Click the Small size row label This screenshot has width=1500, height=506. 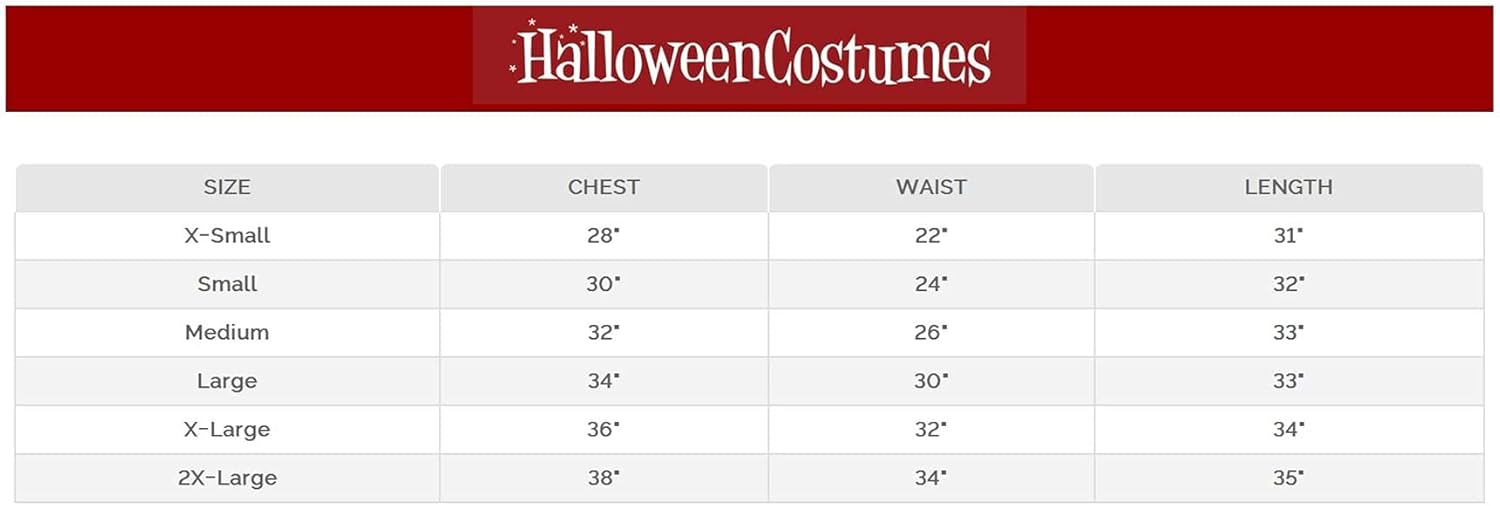coord(227,284)
